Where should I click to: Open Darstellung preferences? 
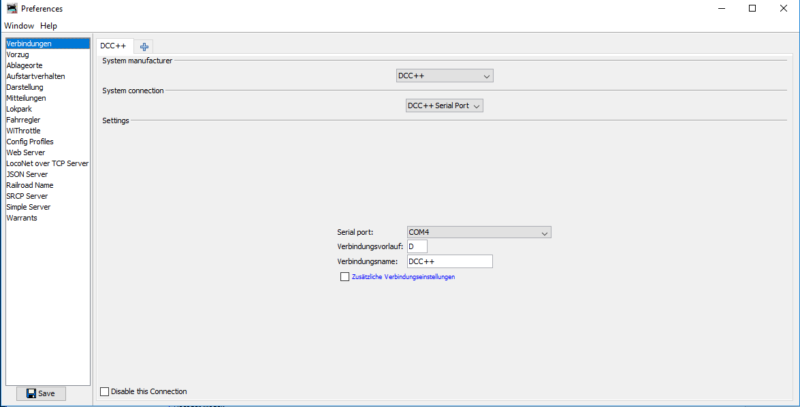click(x=48, y=87)
